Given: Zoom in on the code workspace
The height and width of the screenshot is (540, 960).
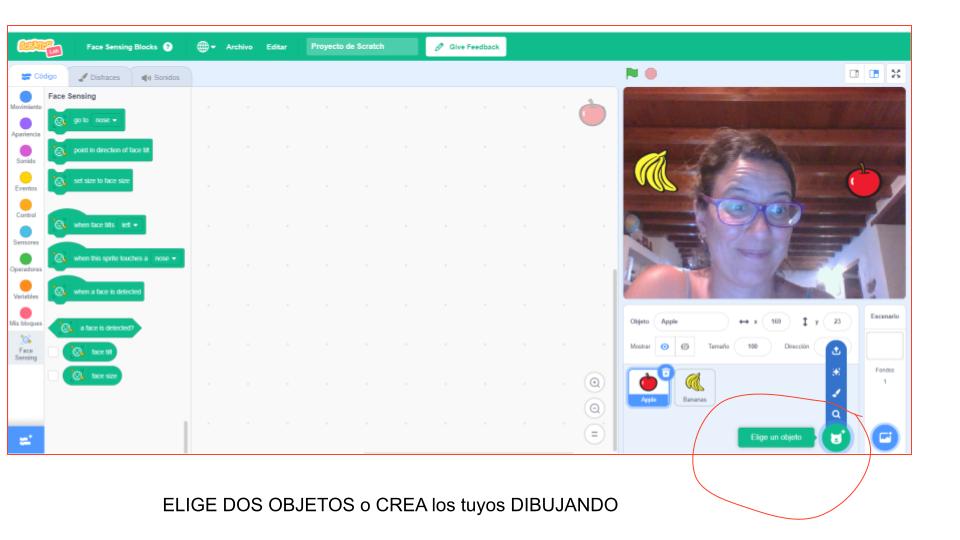Looking at the screenshot, I should click(595, 383).
